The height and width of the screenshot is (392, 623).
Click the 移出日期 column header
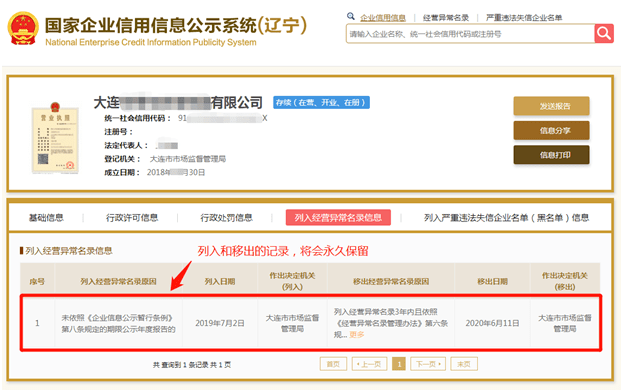492,281
